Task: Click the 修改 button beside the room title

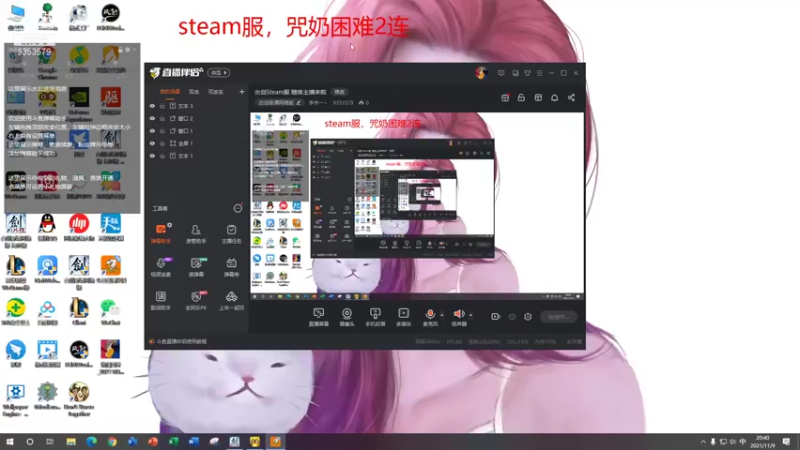Action: tap(339, 92)
